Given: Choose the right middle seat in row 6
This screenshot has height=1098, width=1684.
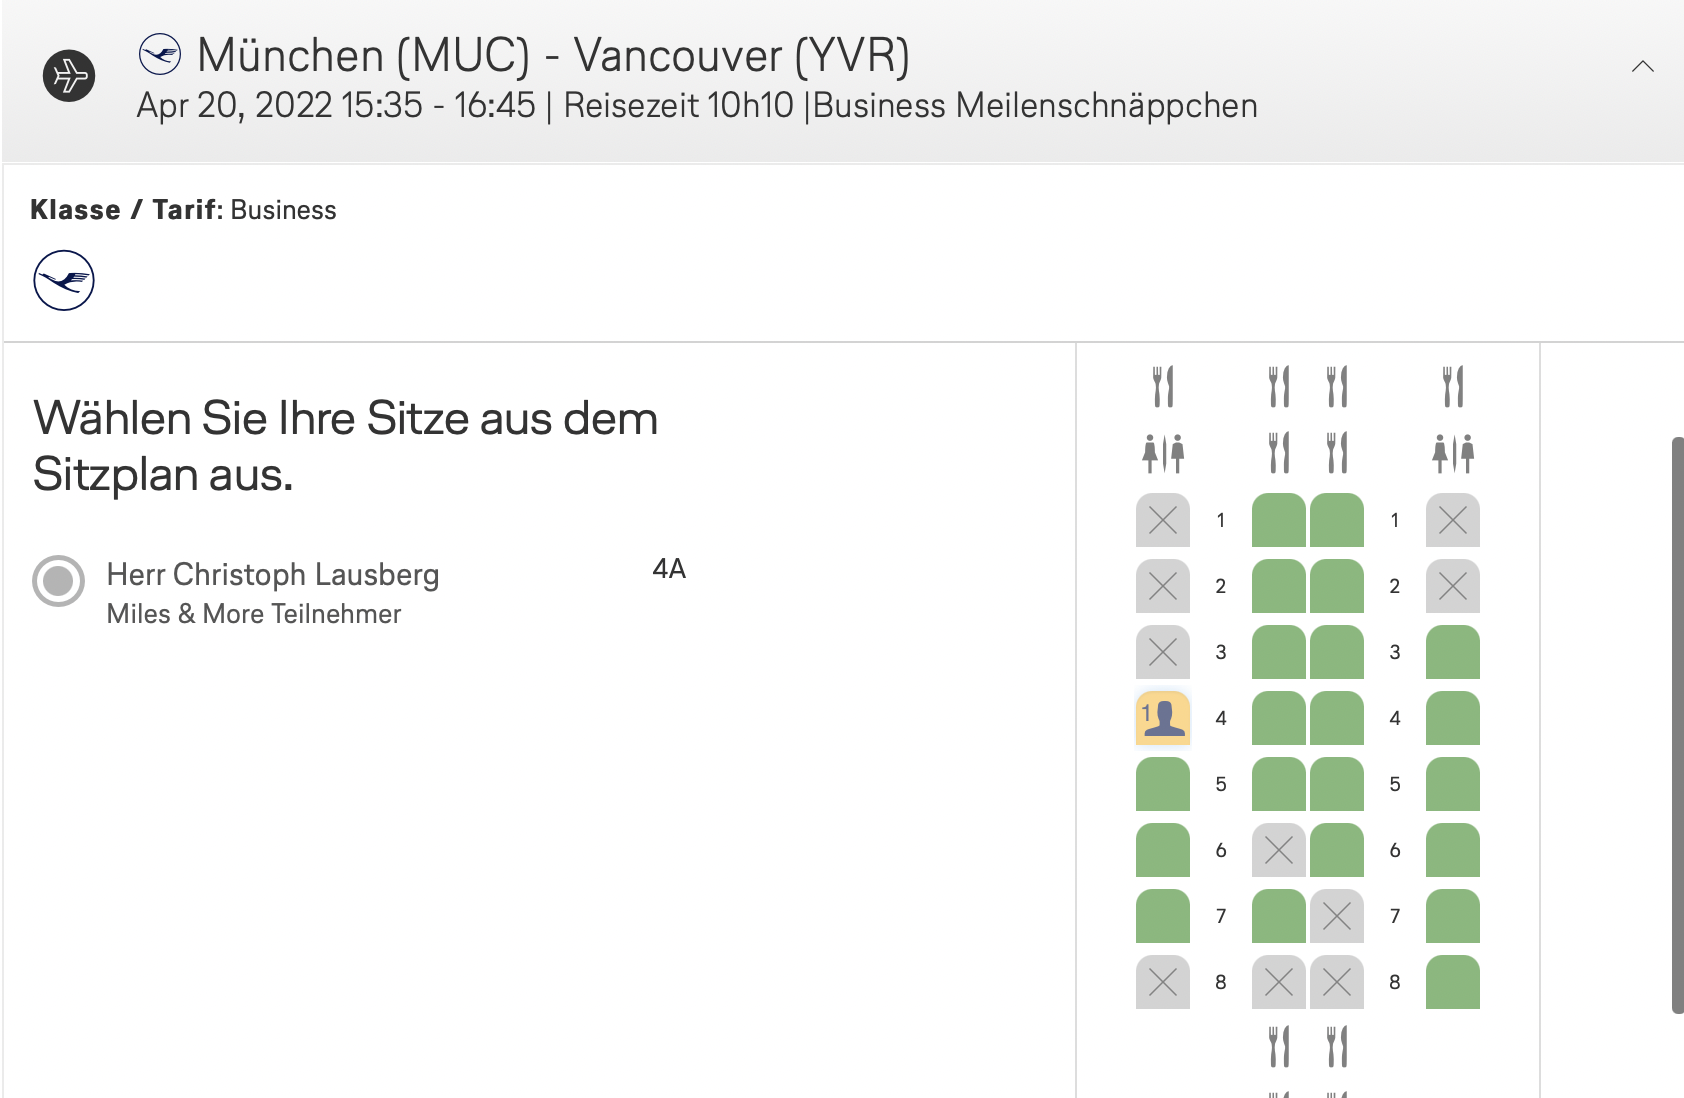Looking at the screenshot, I should click(1337, 850).
